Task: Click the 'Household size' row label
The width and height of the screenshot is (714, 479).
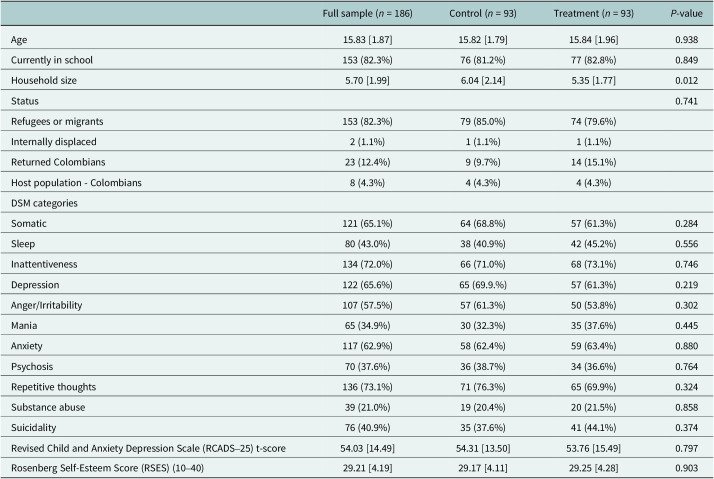Action: (x=44, y=81)
